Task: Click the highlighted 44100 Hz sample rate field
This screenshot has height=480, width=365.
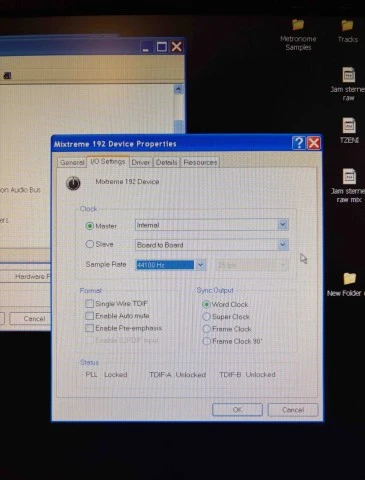Action: pos(165,265)
